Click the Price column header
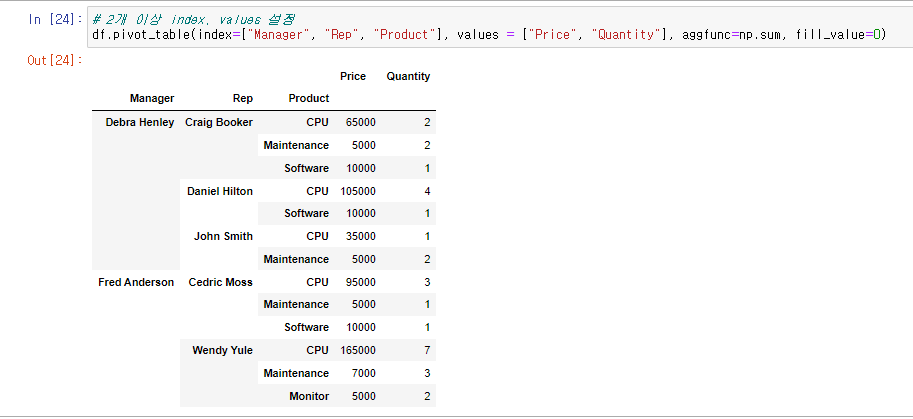 coord(353,76)
